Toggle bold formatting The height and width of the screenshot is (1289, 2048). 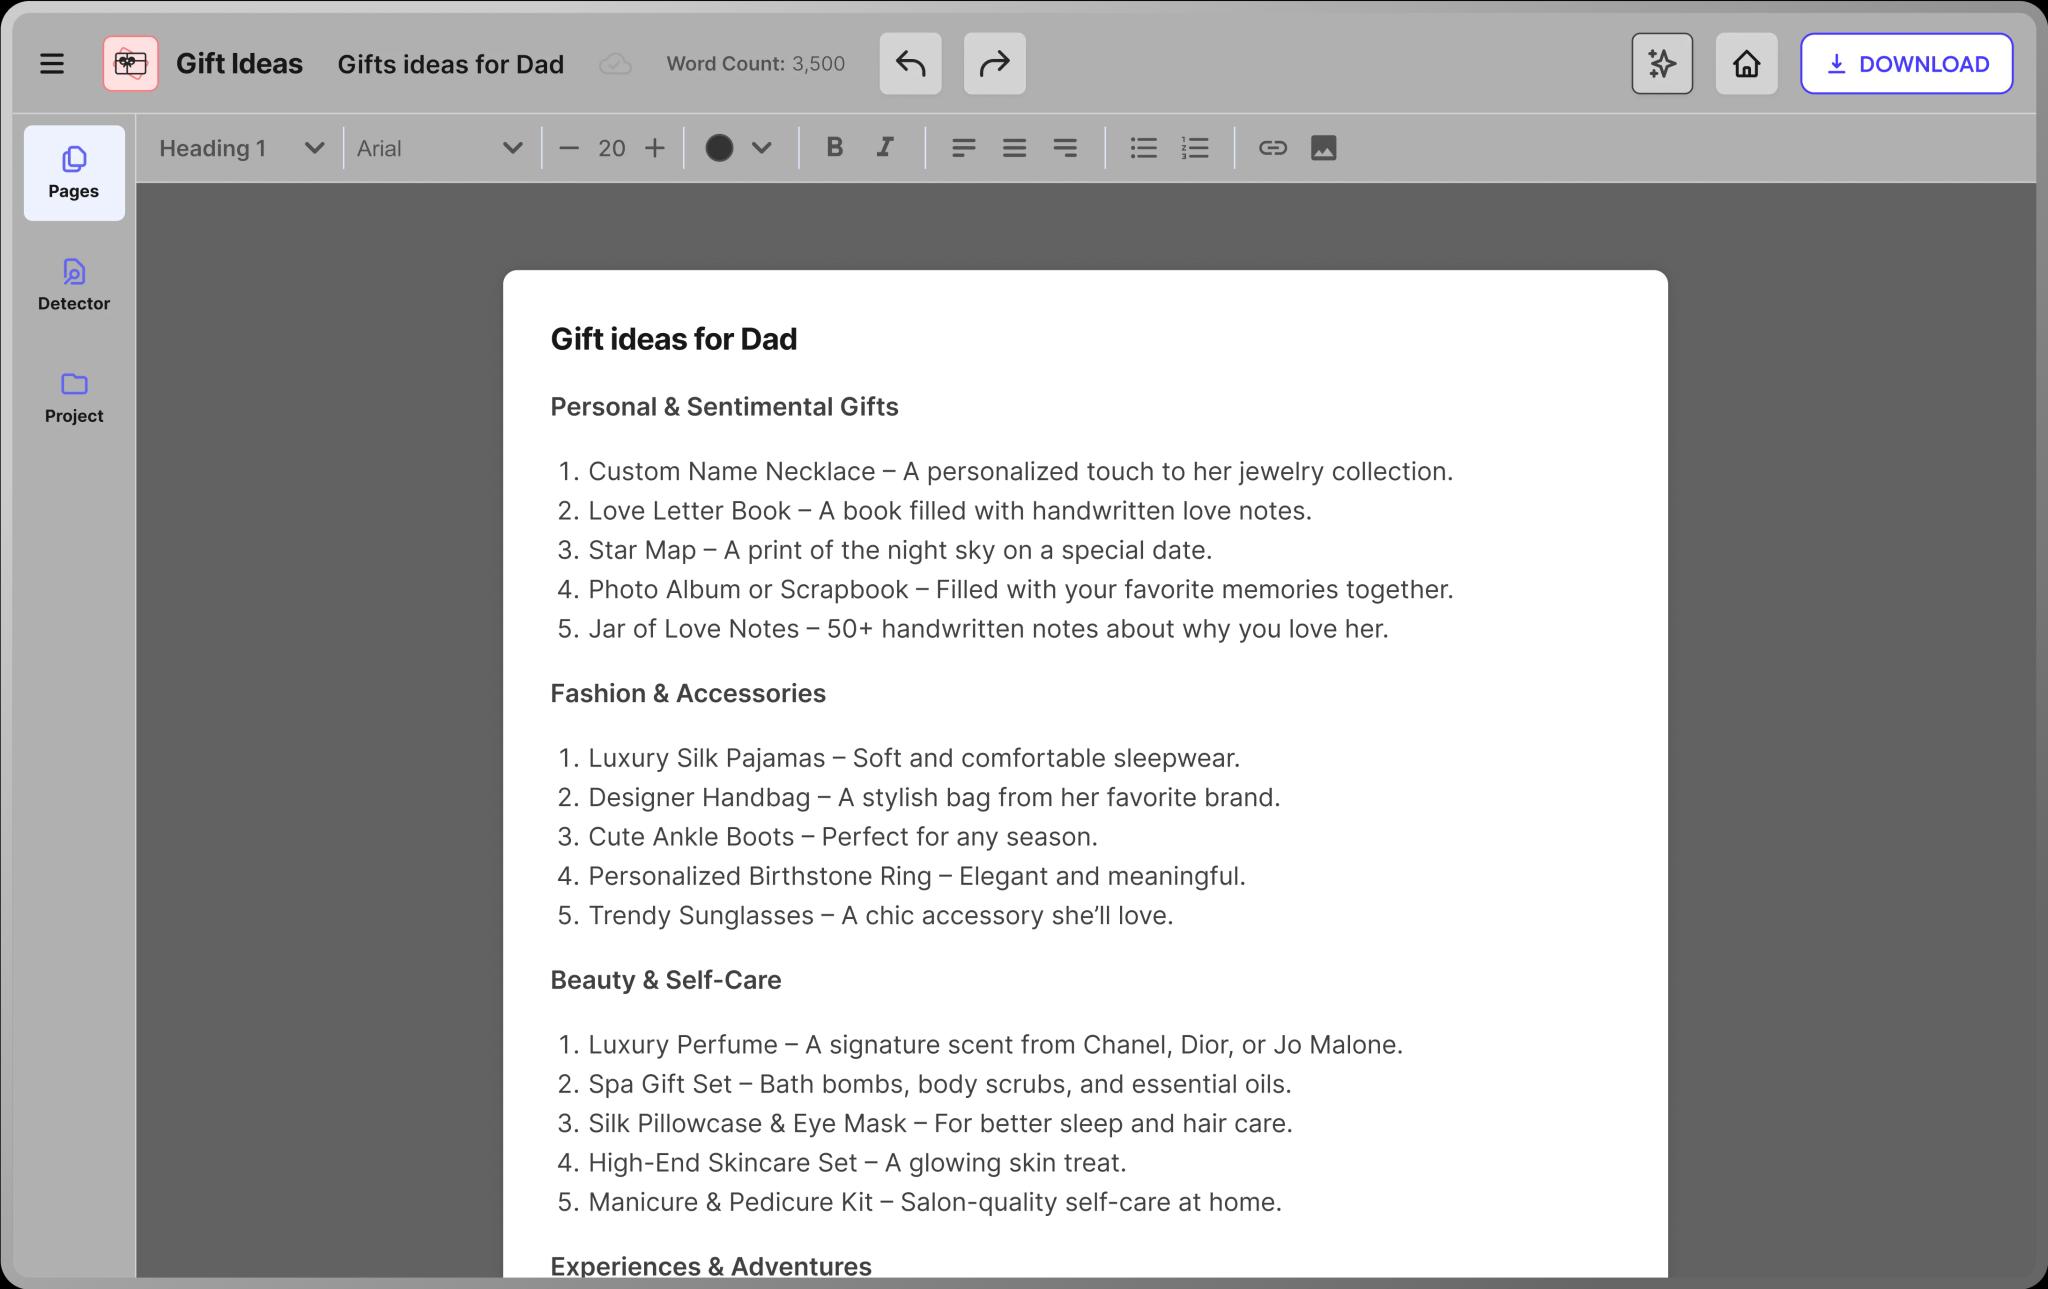834,148
